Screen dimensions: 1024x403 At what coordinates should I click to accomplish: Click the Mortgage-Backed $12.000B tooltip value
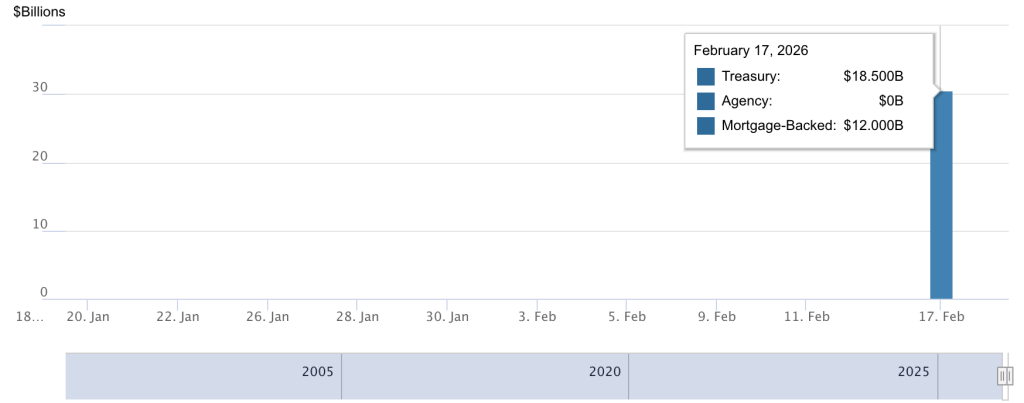tap(873, 125)
